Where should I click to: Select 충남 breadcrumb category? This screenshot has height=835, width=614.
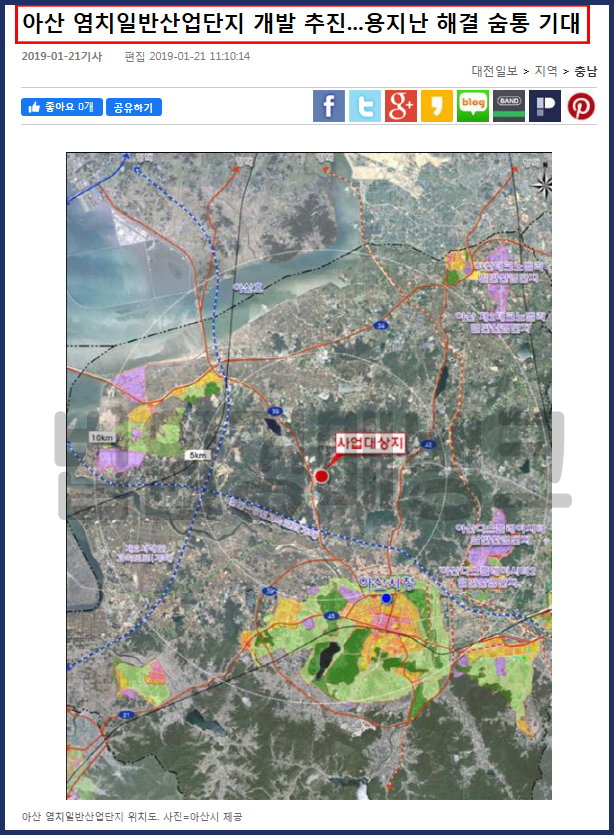click(585, 71)
